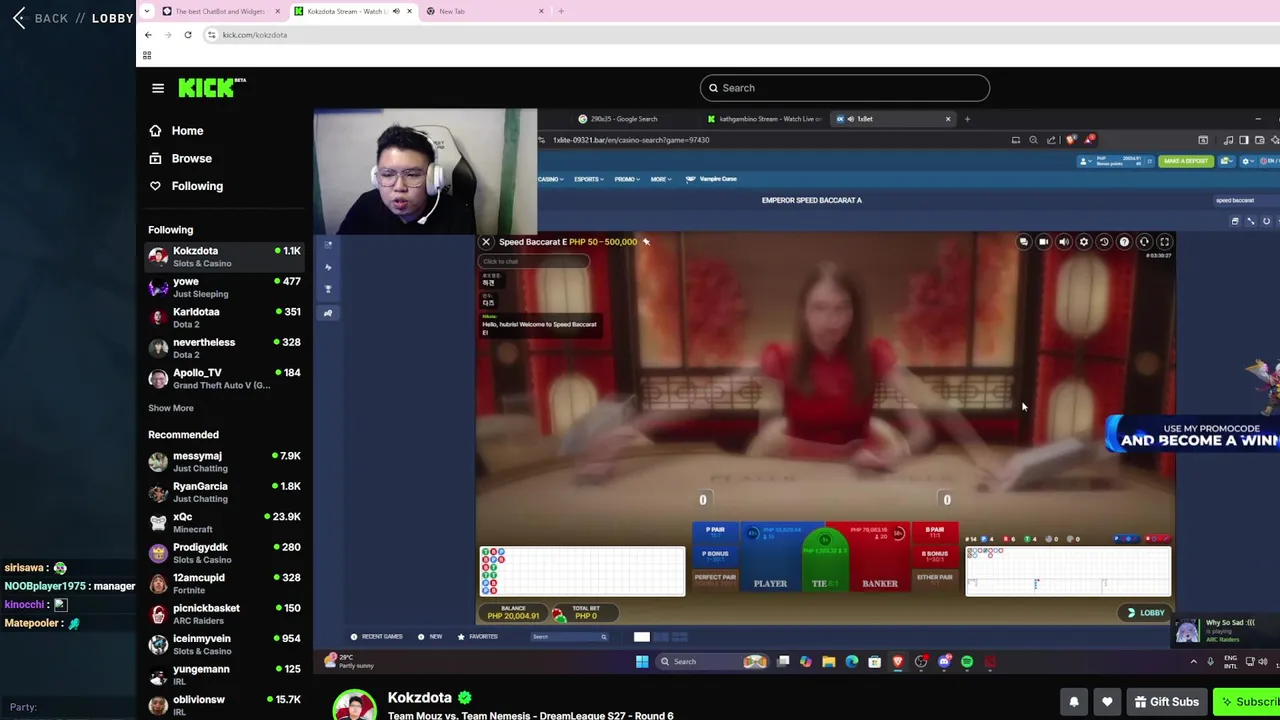Reload the kick.com page
The image size is (1280, 720).
[x=187, y=35]
